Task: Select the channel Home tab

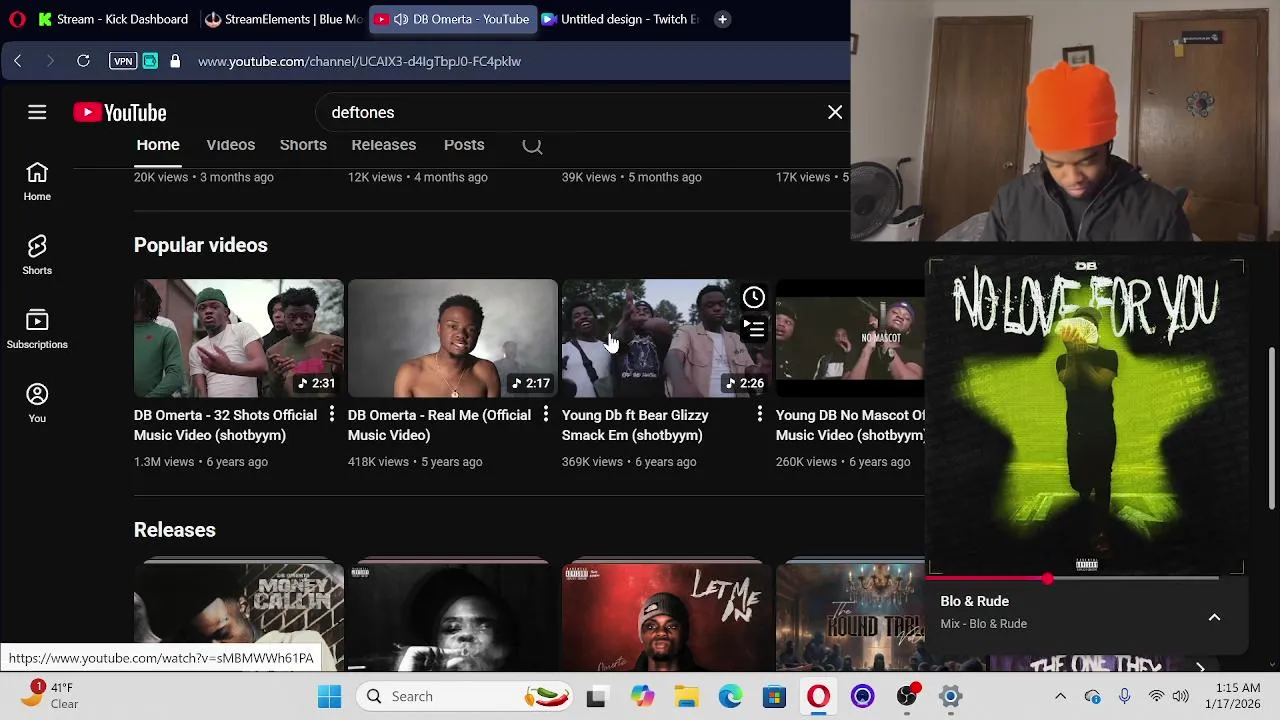Action: 158,145
